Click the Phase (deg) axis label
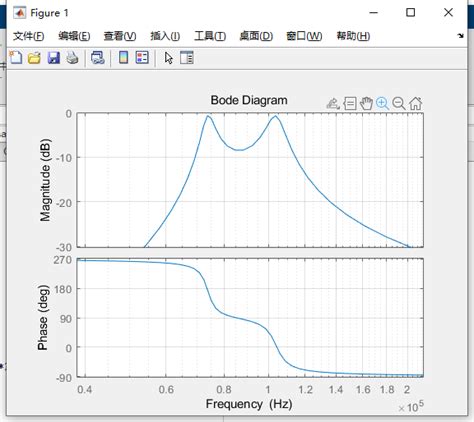Viewport: 474px width, 422px height. [43, 317]
